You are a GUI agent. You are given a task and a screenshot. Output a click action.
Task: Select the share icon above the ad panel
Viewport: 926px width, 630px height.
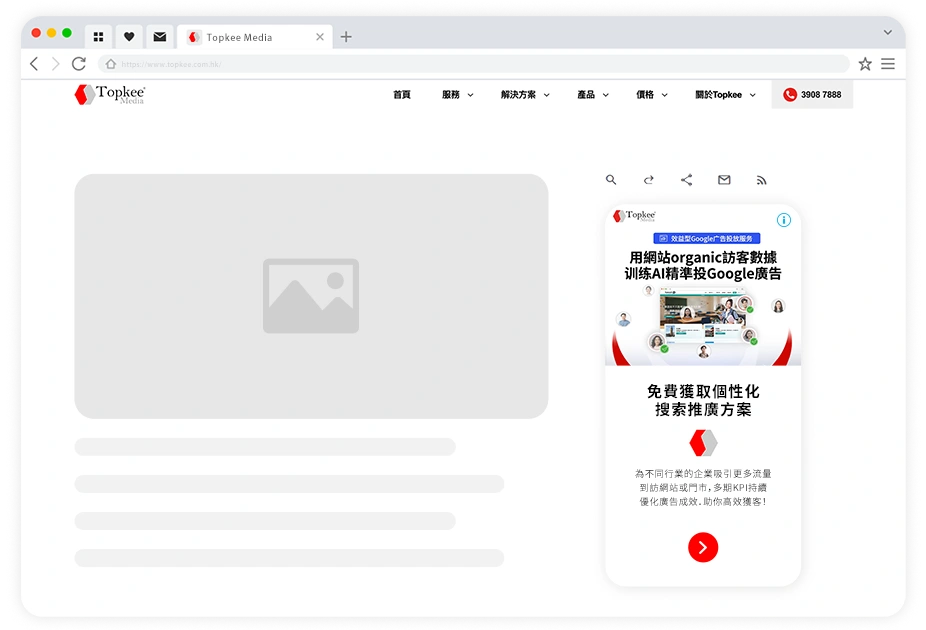click(686, 180)
